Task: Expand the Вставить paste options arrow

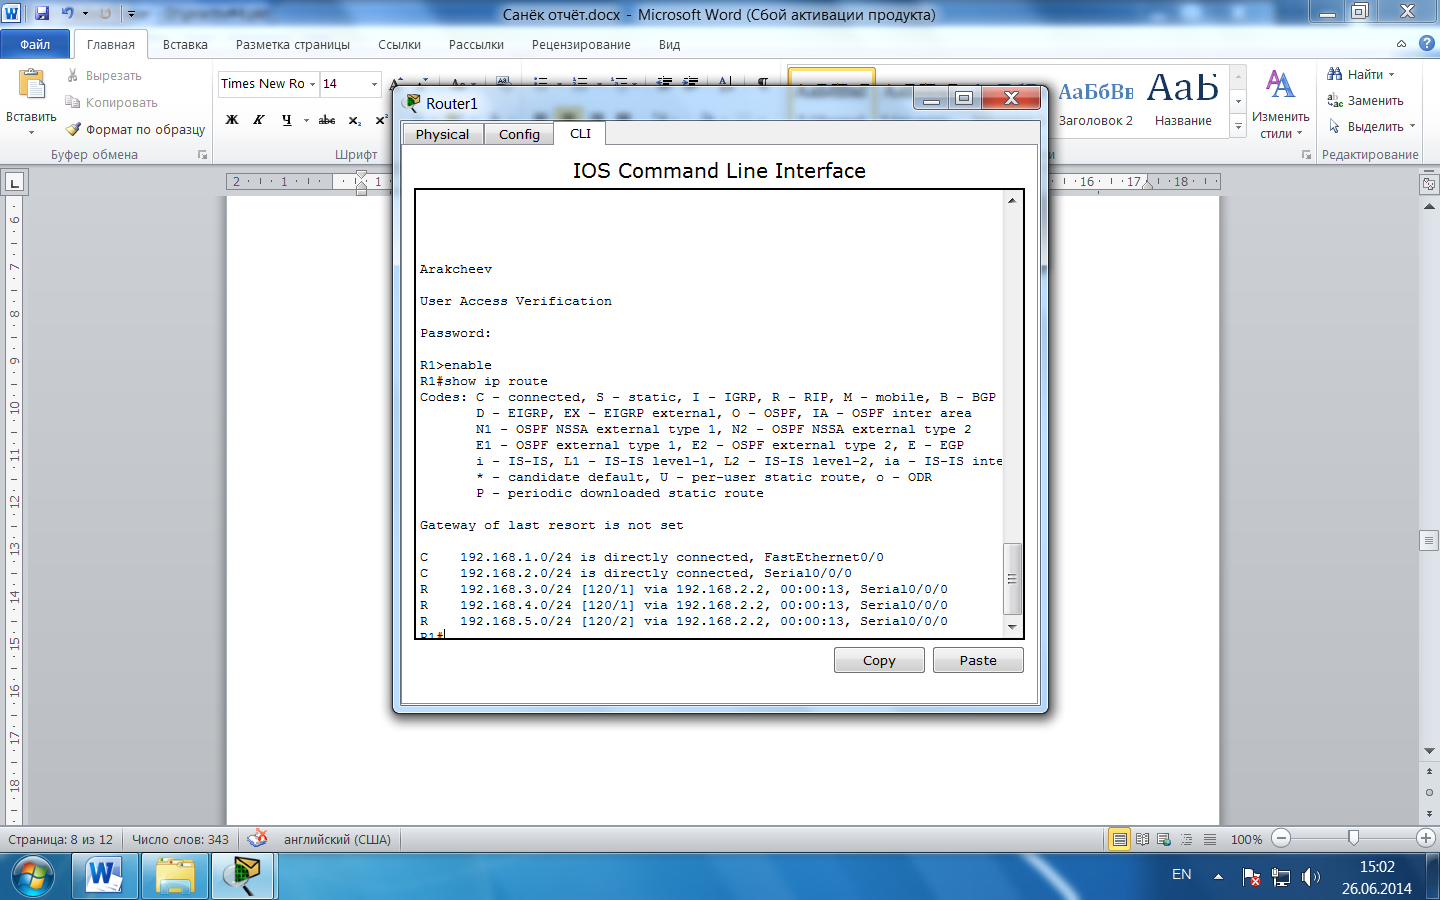Action: (31, 132)
